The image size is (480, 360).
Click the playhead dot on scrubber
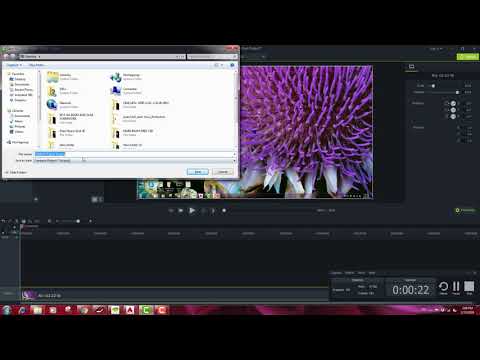click(x=224, y=211)
